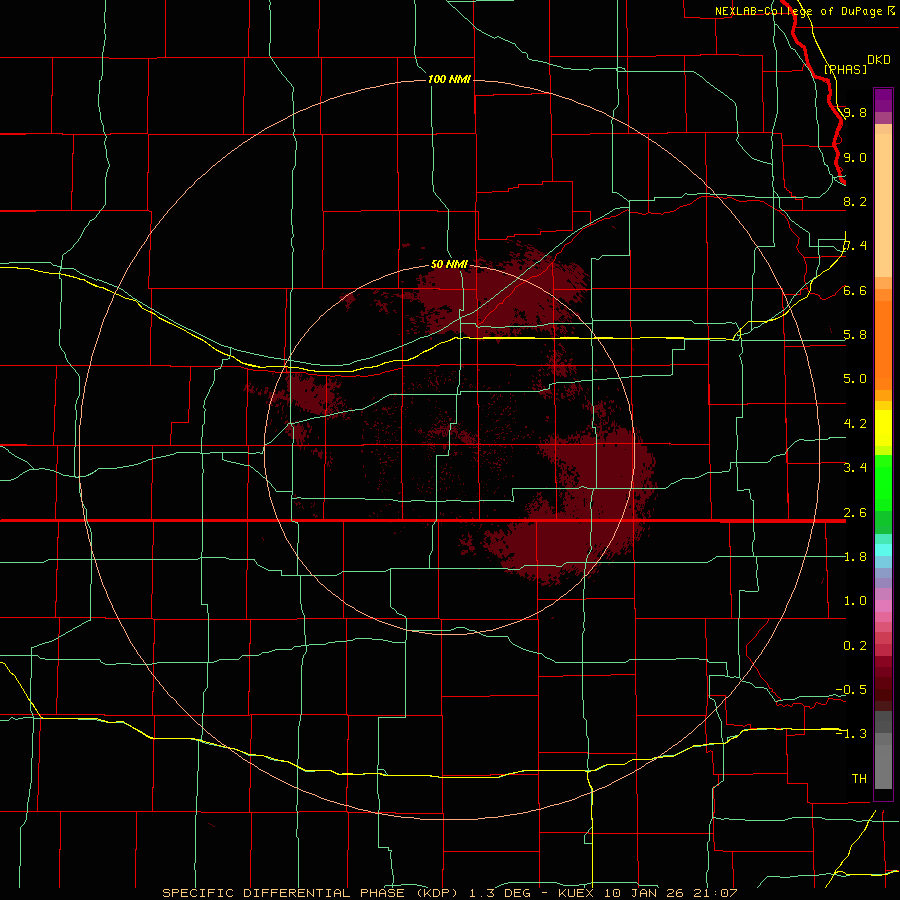This screenshot has height=900, width=900.
Task: Click the 9.8 value on the color scale
Action: pyautogui.click(x=855, y=112)
